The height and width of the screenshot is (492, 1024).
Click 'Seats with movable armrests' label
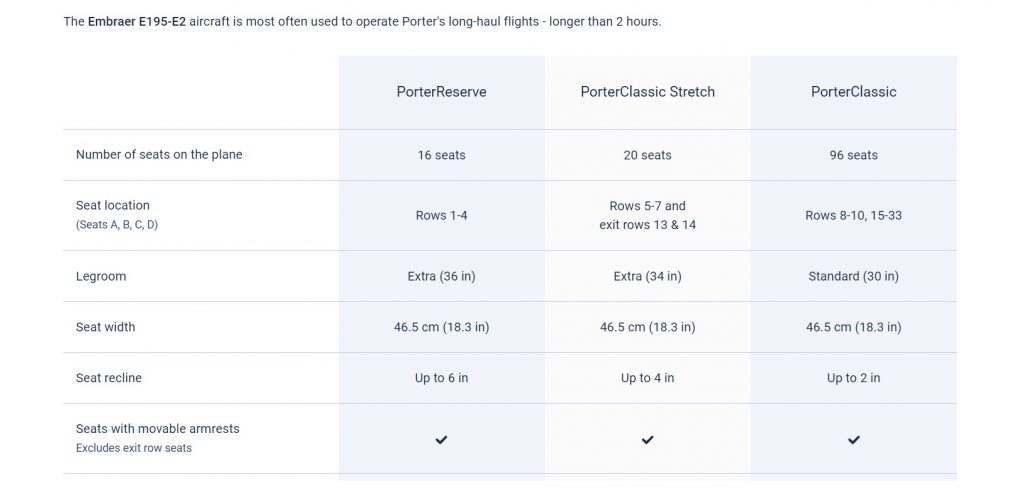coord(158,429)
